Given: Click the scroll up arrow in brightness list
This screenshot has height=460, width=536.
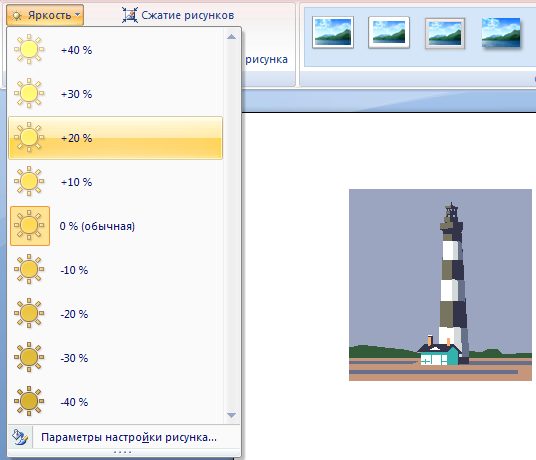Looking at the screenshot, I should pyautogui.click(x=231, y=37).
